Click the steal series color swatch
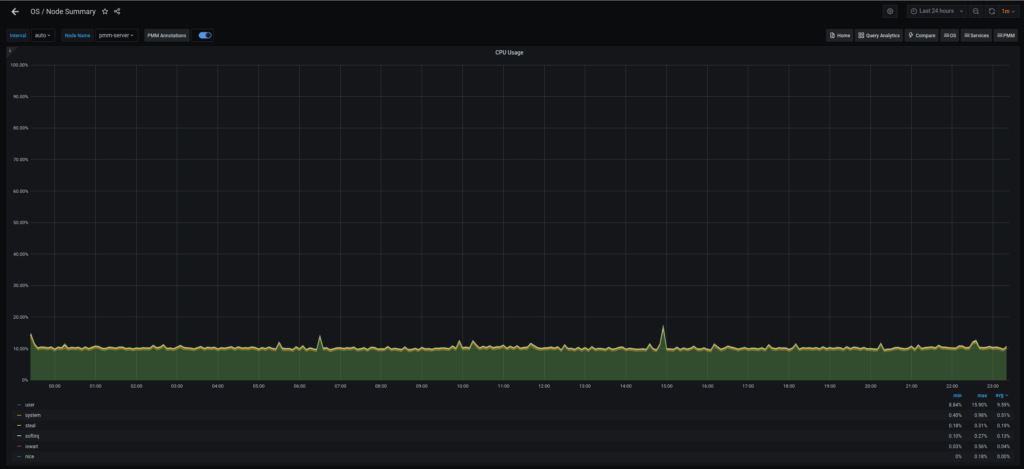This screenshot has height=469, width=1024. [x=19, y=425]
